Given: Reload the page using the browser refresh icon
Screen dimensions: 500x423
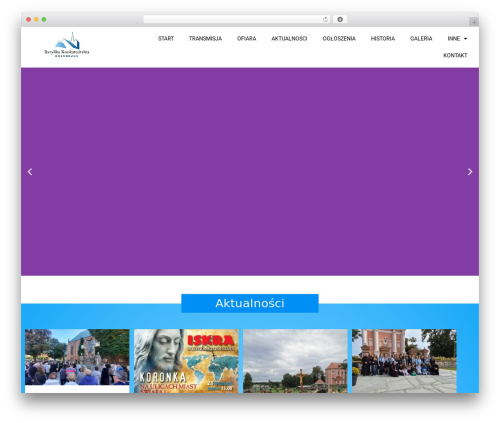Looking at the screenshot, I should (325, 20).
